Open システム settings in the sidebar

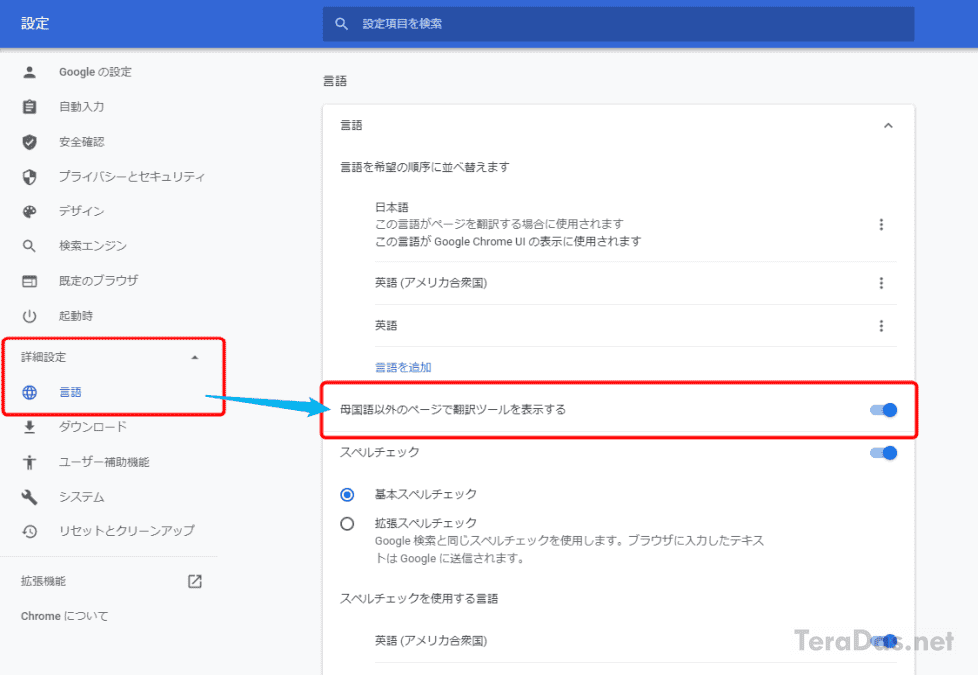(81, 497)
